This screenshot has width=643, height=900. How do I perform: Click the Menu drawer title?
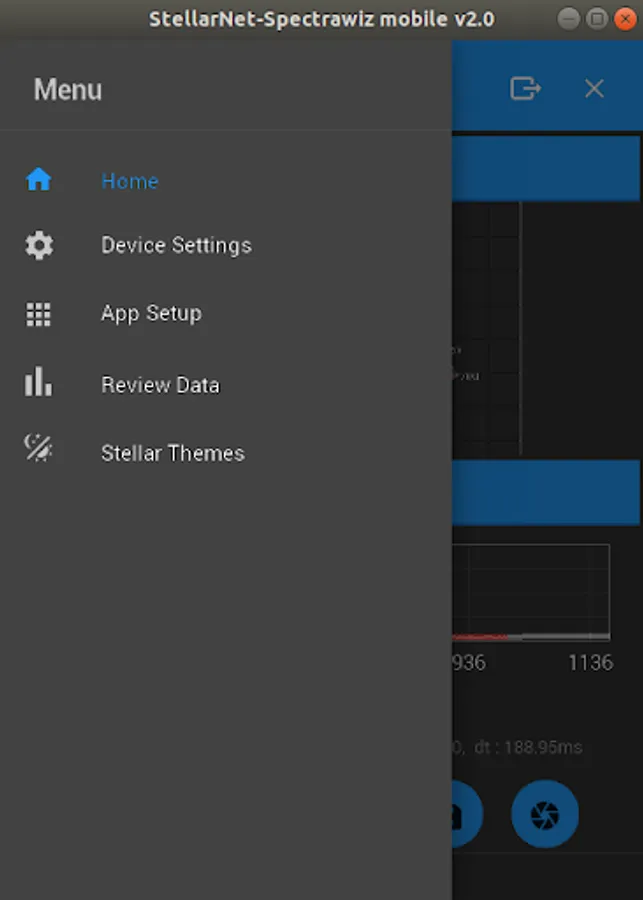pos(68,90)
